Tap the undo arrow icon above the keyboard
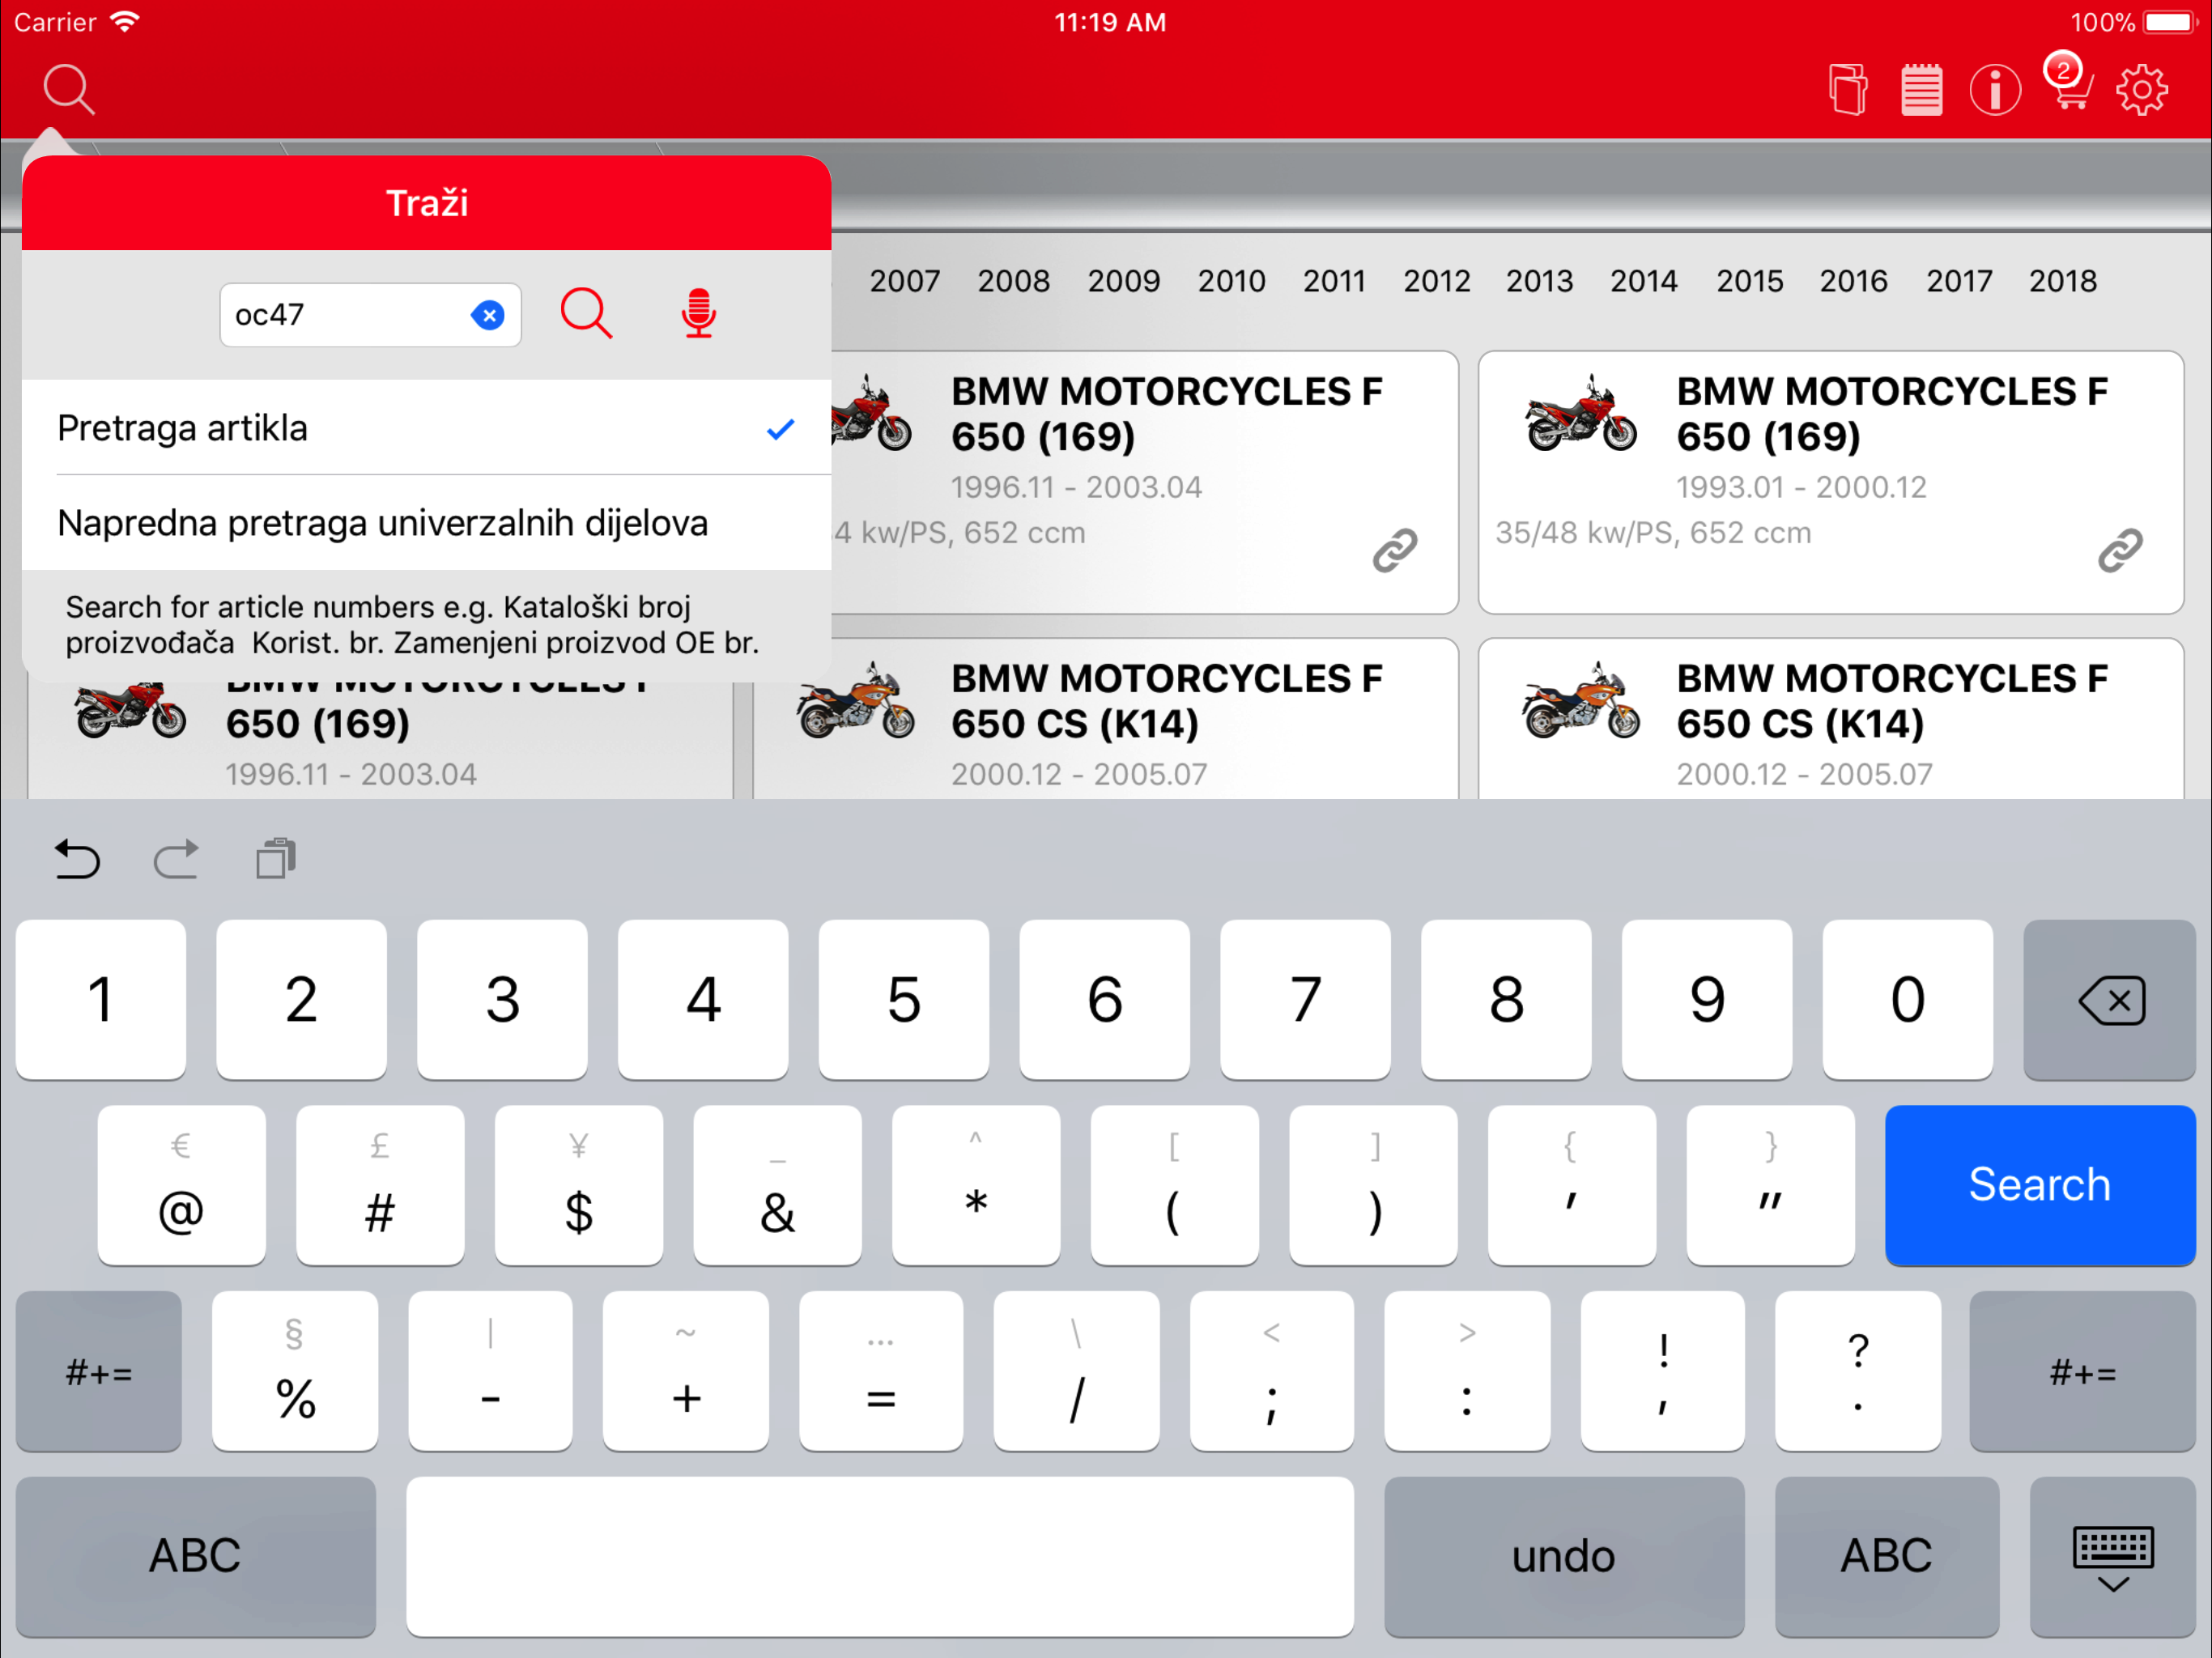The width and height of the screenshot is (2212, 1658). point(77,859)
